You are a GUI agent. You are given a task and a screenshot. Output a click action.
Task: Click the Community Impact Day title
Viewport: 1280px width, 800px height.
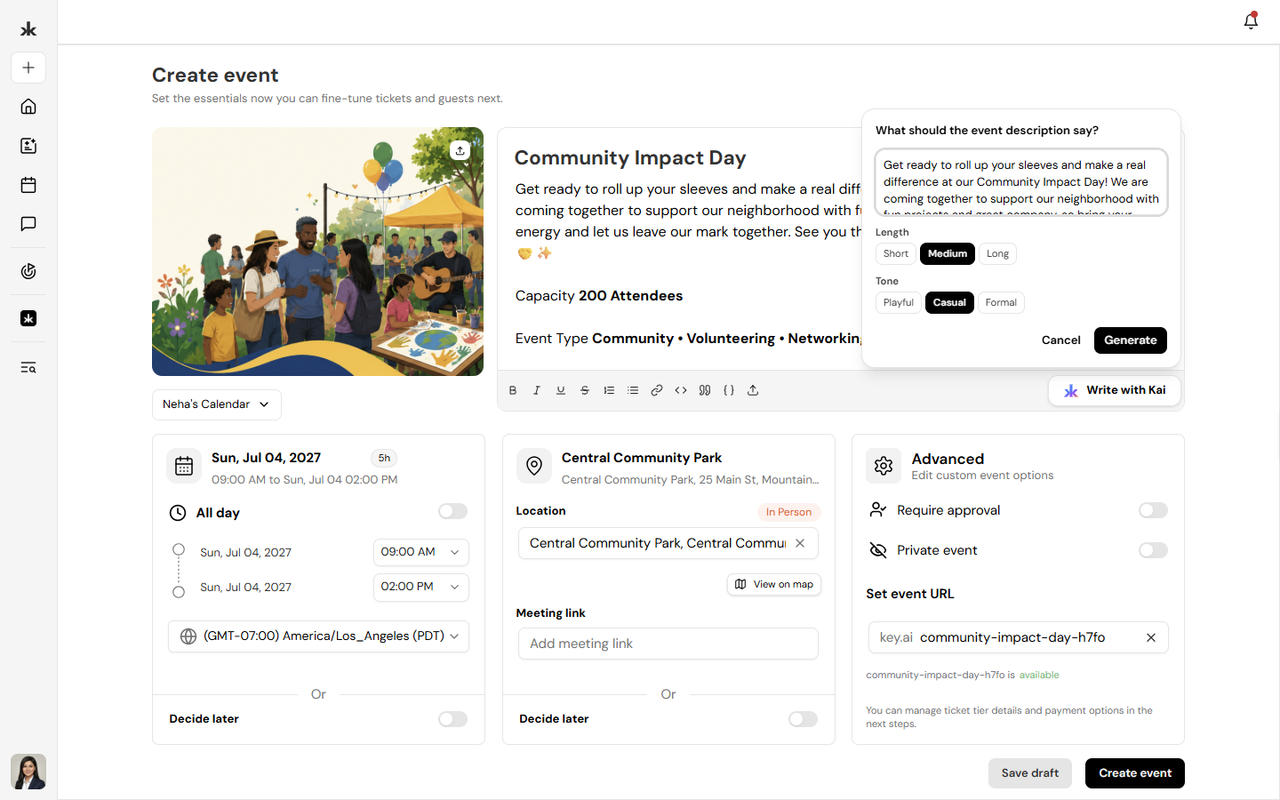pos(630,158)
